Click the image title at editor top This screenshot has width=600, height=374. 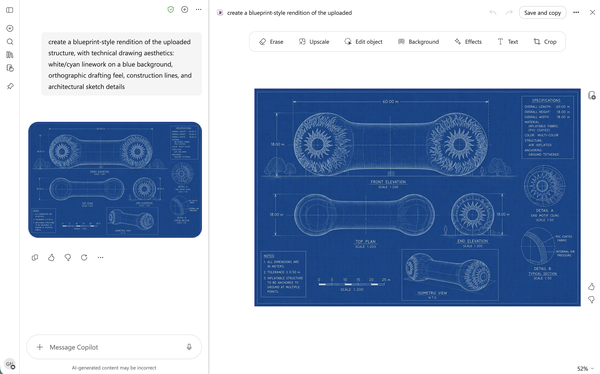tap(289, 13)
